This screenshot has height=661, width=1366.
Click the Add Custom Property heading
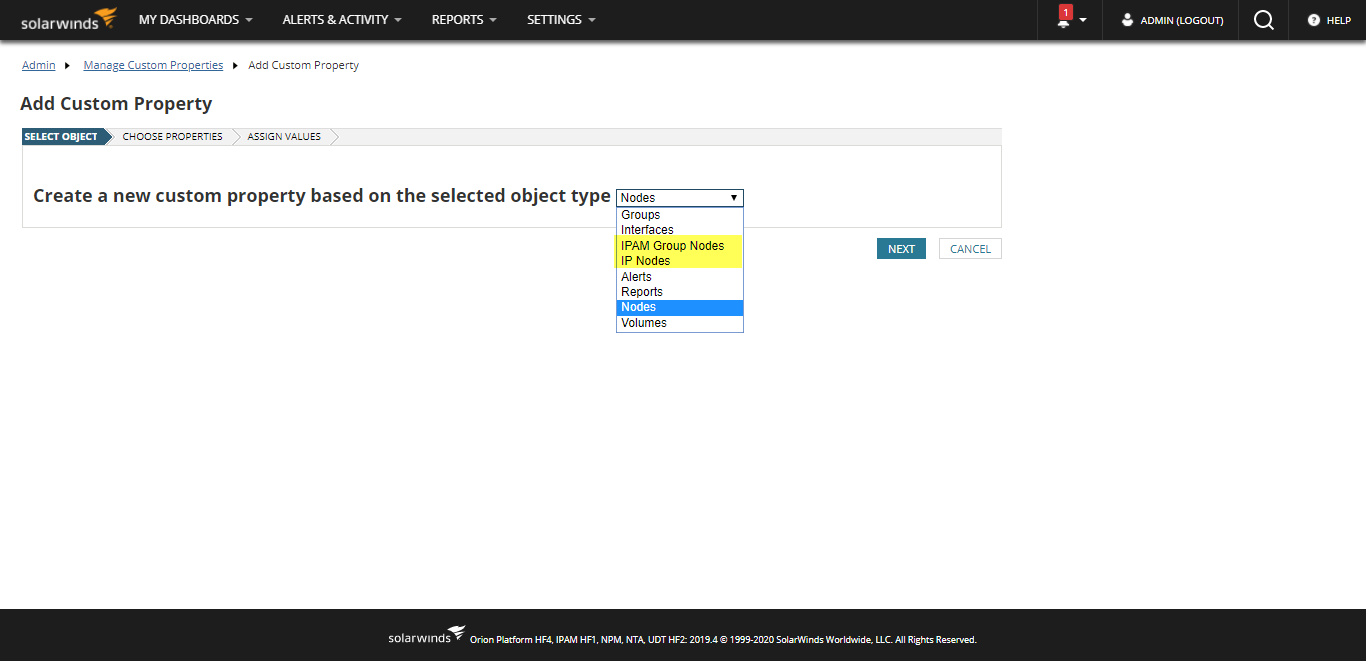116,104
